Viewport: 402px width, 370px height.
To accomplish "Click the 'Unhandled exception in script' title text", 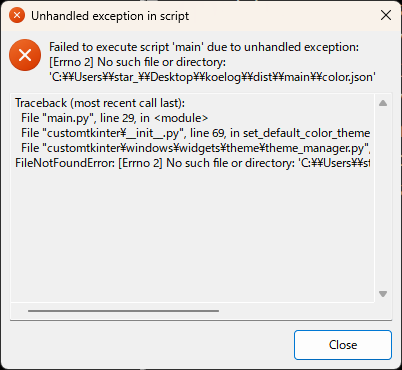I will tap(110, 16).
